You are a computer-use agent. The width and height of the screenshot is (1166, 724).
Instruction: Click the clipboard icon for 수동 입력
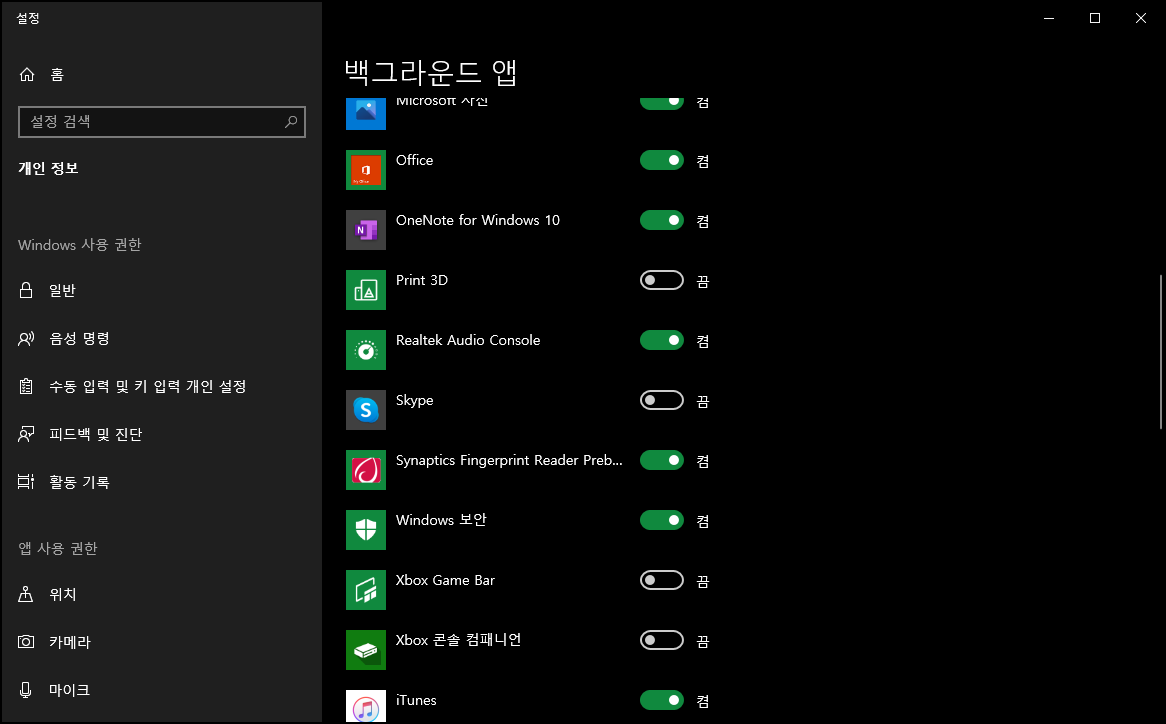point(26,387)
